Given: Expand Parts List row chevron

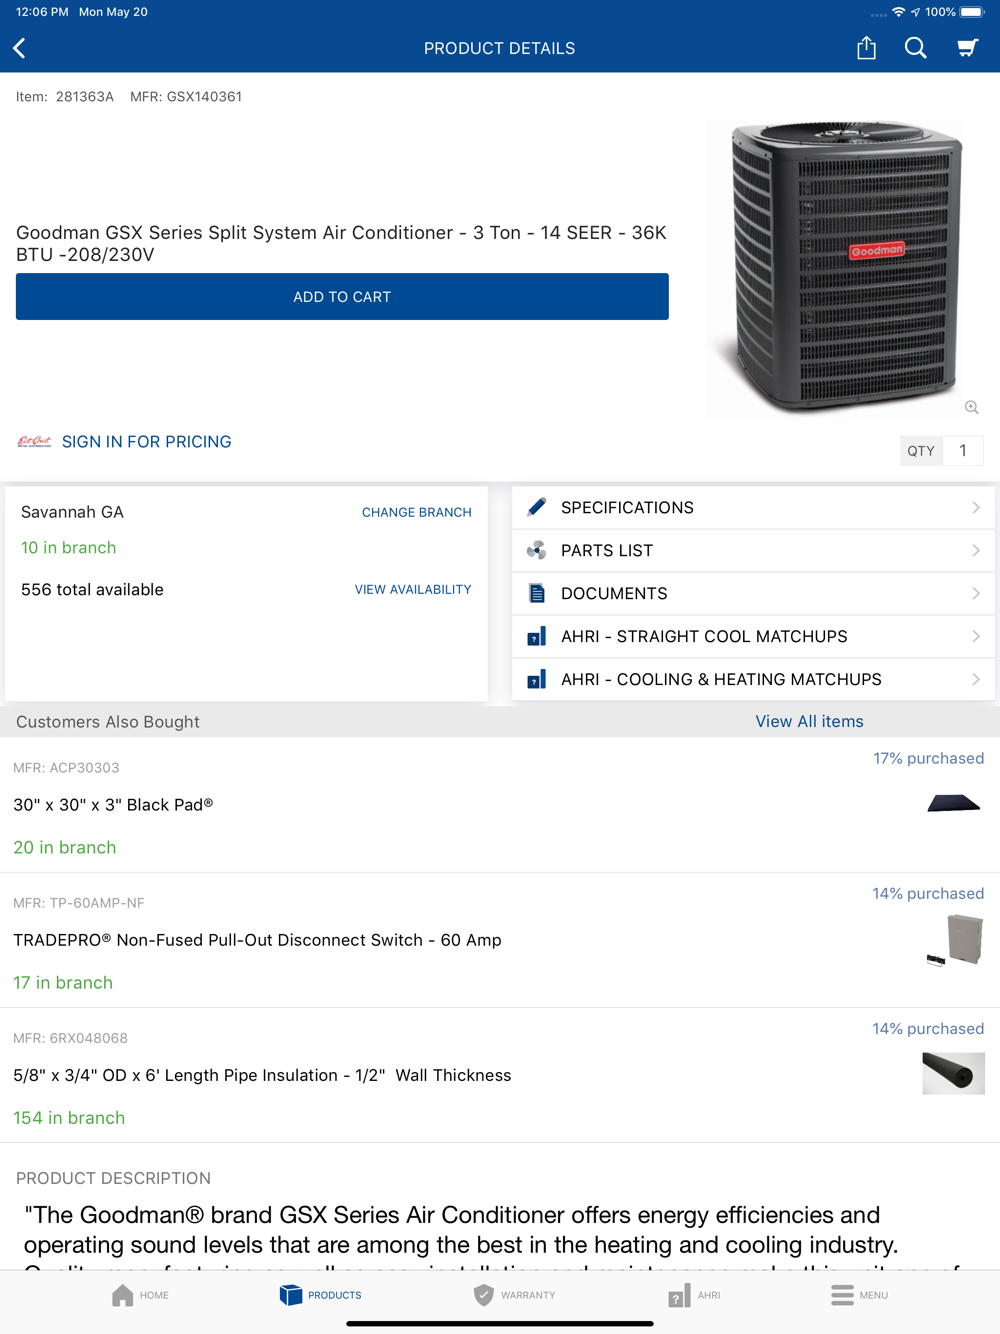Looking at the screenshot, I should pos(976,550).
